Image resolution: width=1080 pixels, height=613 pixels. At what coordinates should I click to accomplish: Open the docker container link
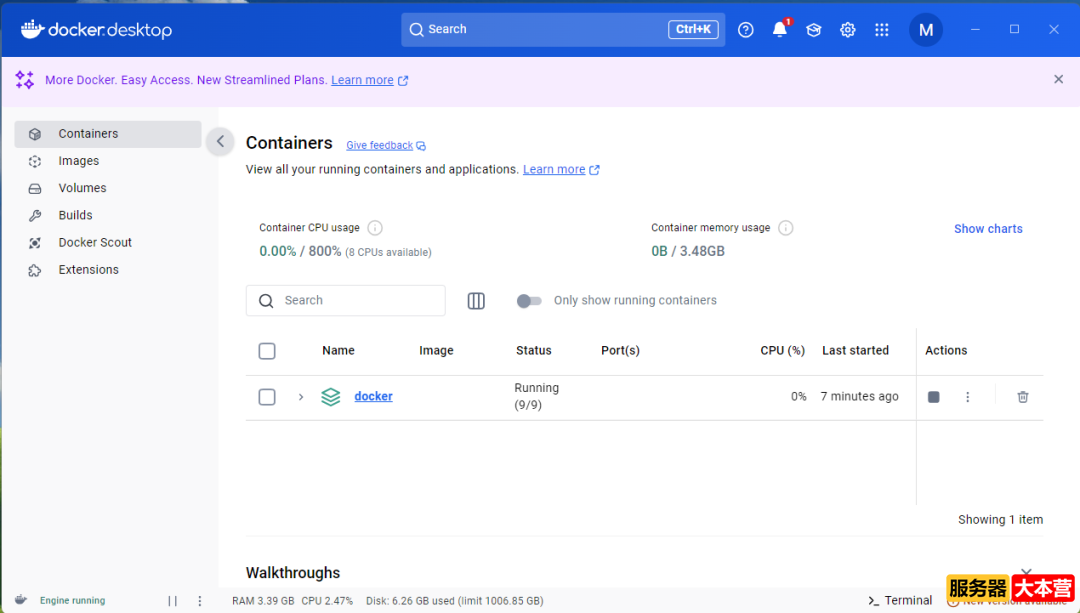373,396
